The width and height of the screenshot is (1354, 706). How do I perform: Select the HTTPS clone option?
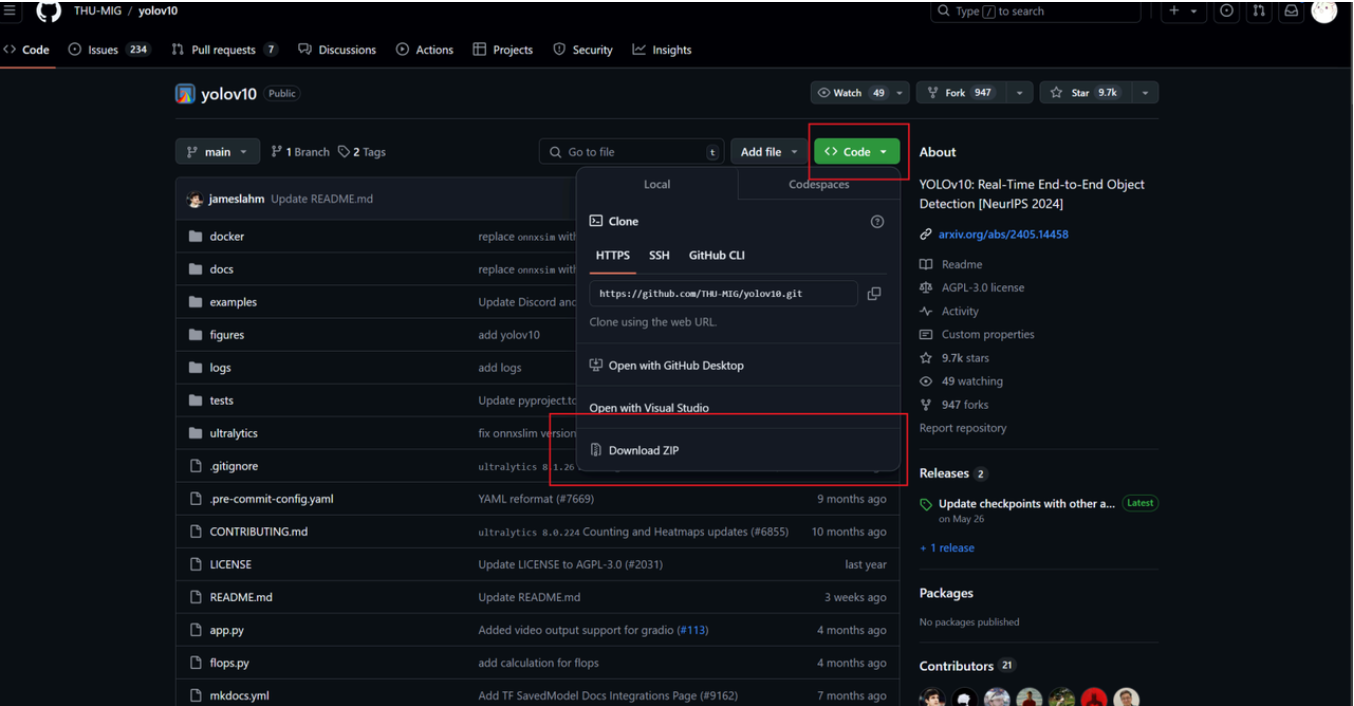pos(613,256)
